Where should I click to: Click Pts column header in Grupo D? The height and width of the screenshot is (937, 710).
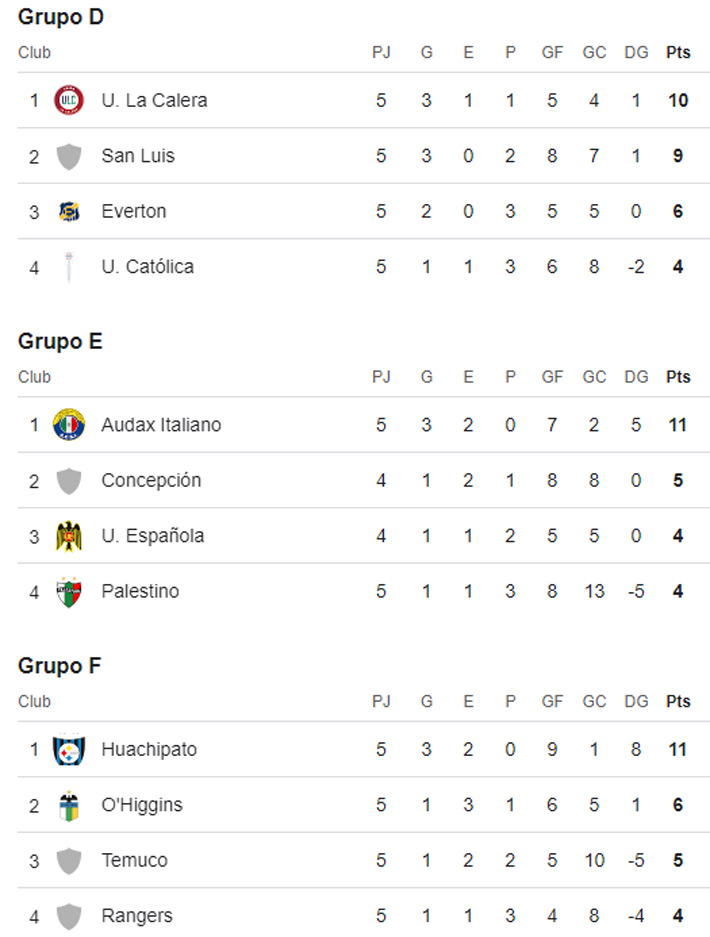678,52
